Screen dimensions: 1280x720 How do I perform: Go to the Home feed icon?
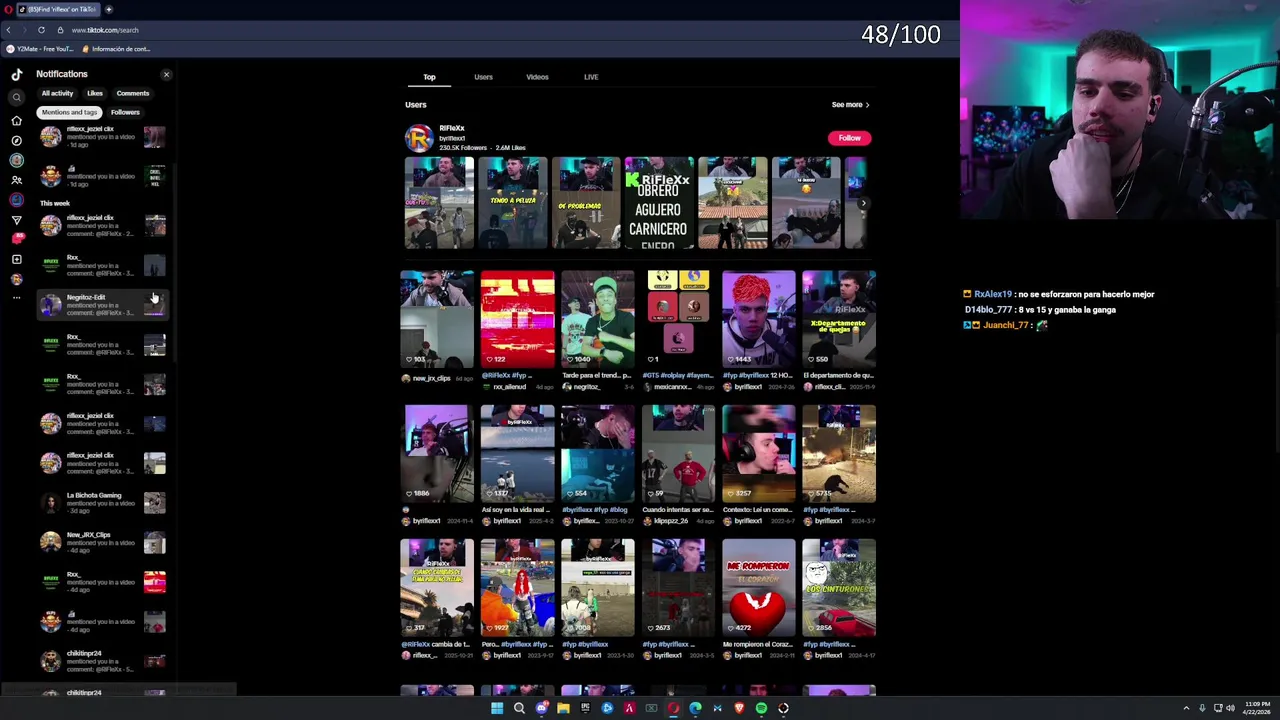tap(16, 120)
